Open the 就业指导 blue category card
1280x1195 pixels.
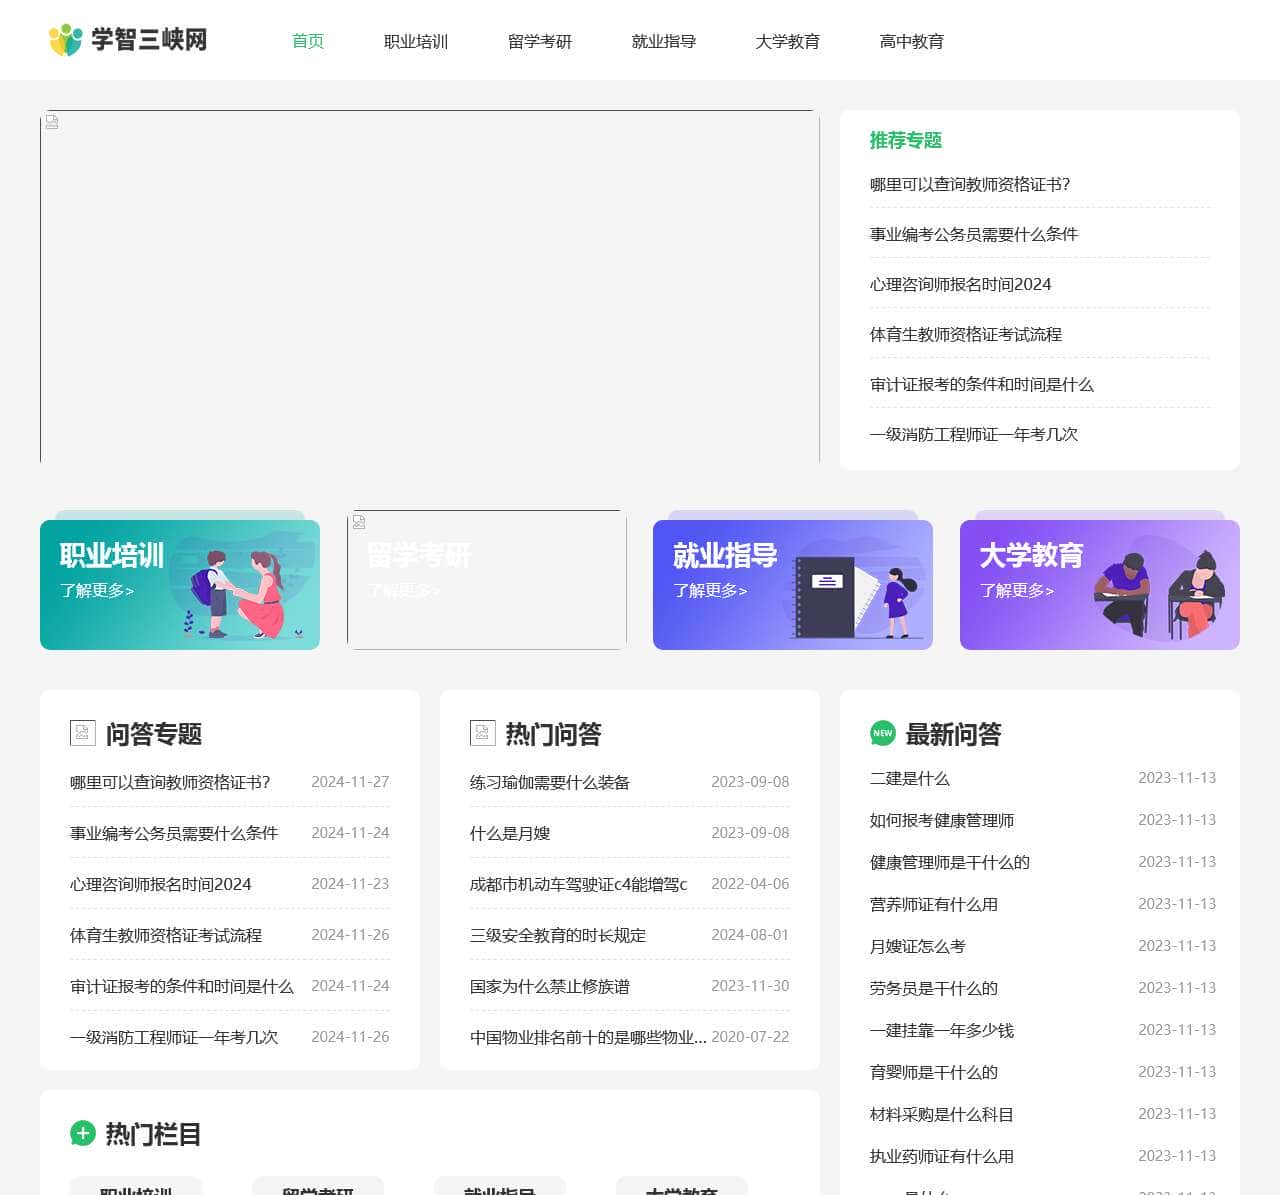[x=792, y=585]
